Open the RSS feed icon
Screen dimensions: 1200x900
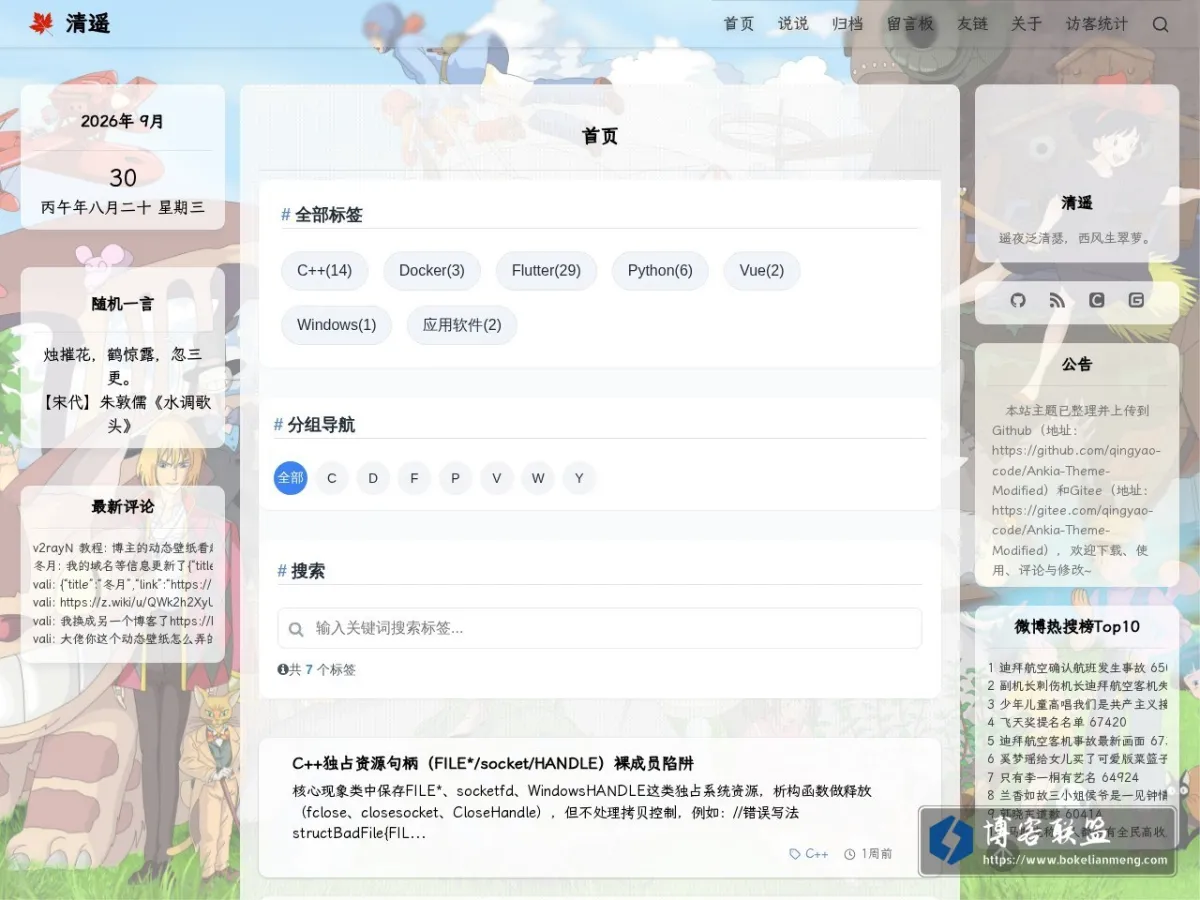1057,300
